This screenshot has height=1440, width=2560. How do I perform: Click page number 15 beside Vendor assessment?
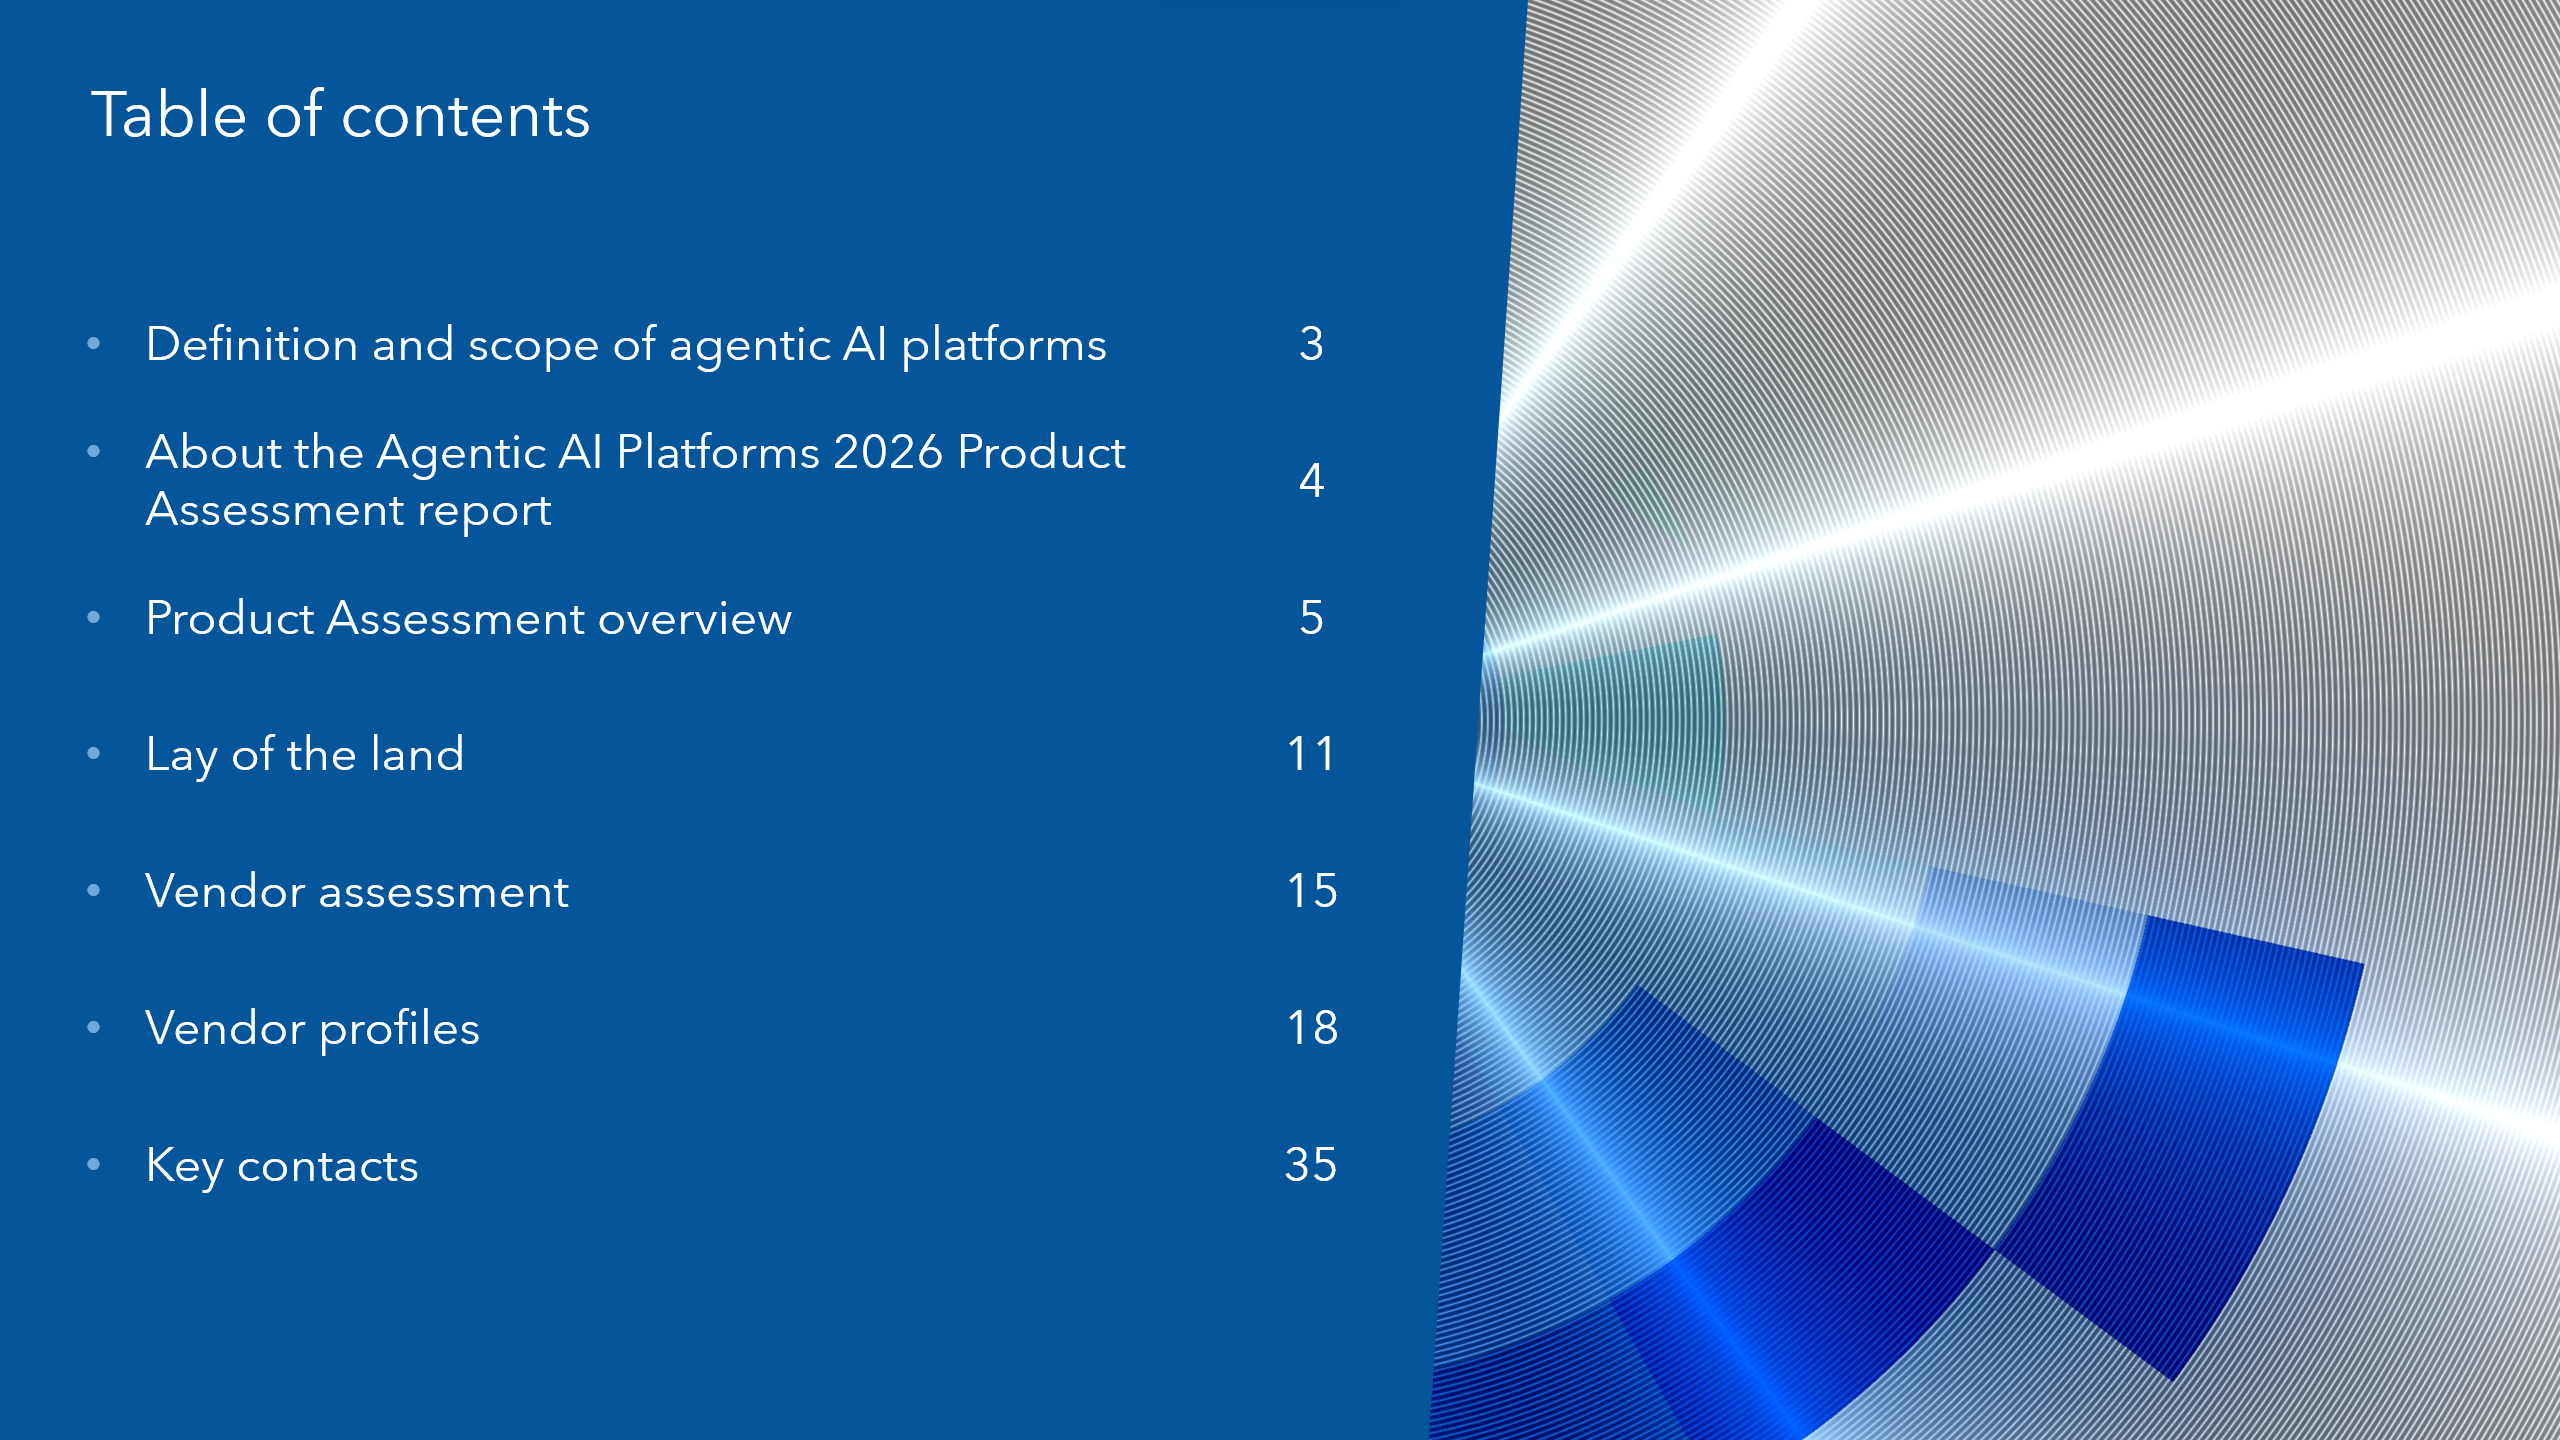coord(1311,891)
